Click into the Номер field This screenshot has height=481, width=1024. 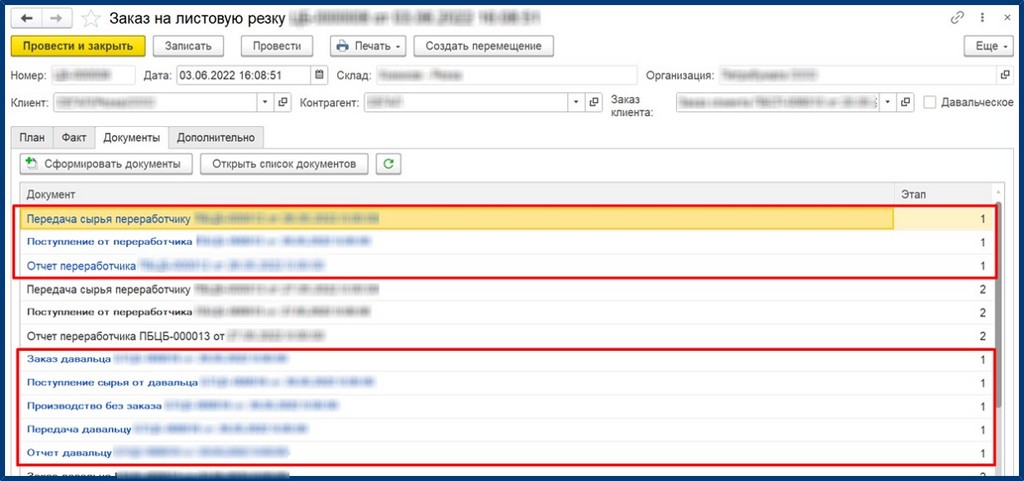(x=92, y=75)
